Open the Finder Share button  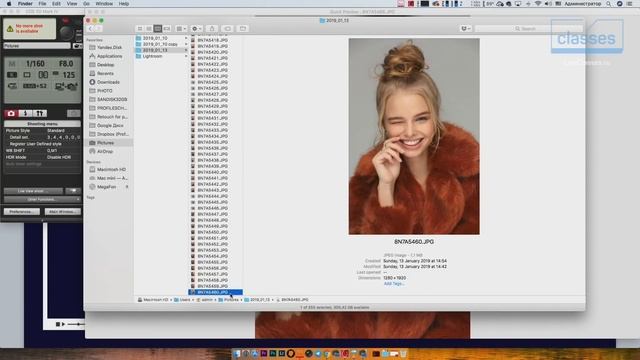[212, 29]
